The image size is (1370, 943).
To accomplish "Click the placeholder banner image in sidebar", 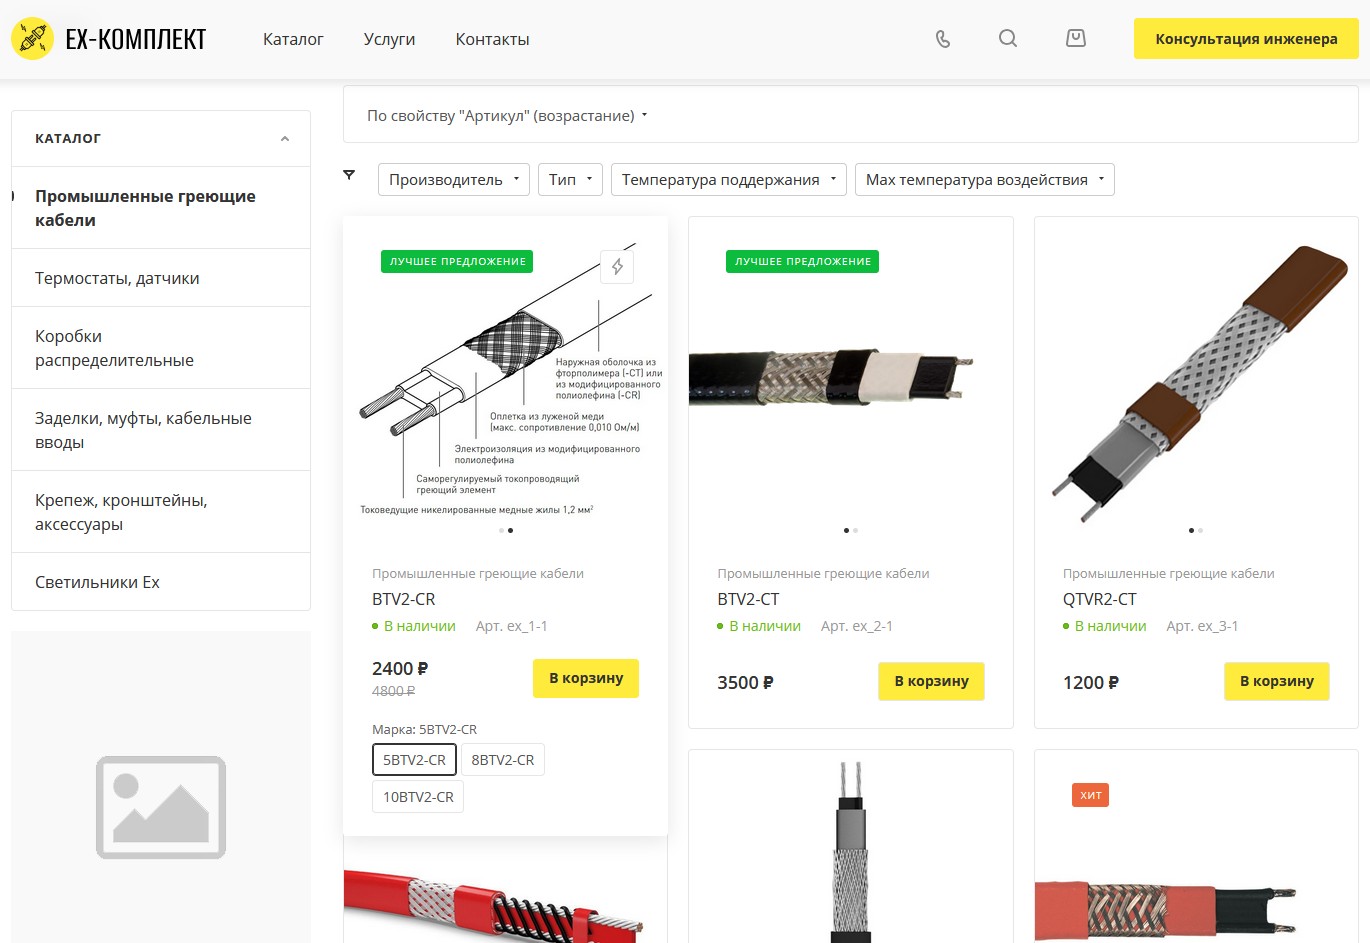I will pos(161,806).
